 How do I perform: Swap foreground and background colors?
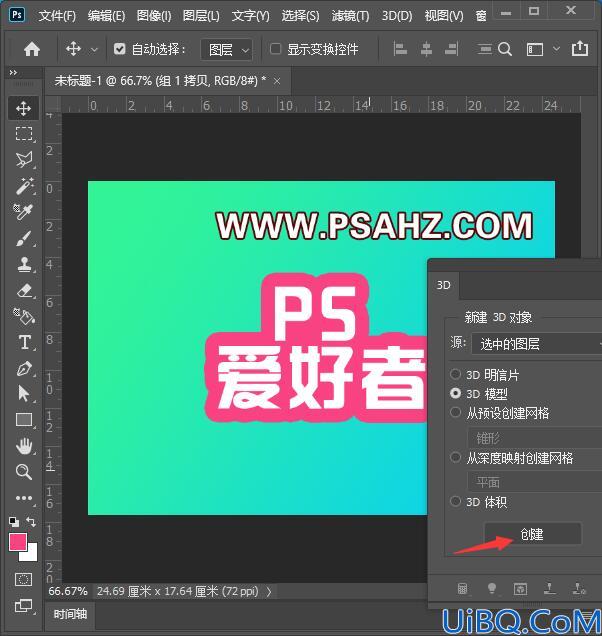(x=31, y=521)
